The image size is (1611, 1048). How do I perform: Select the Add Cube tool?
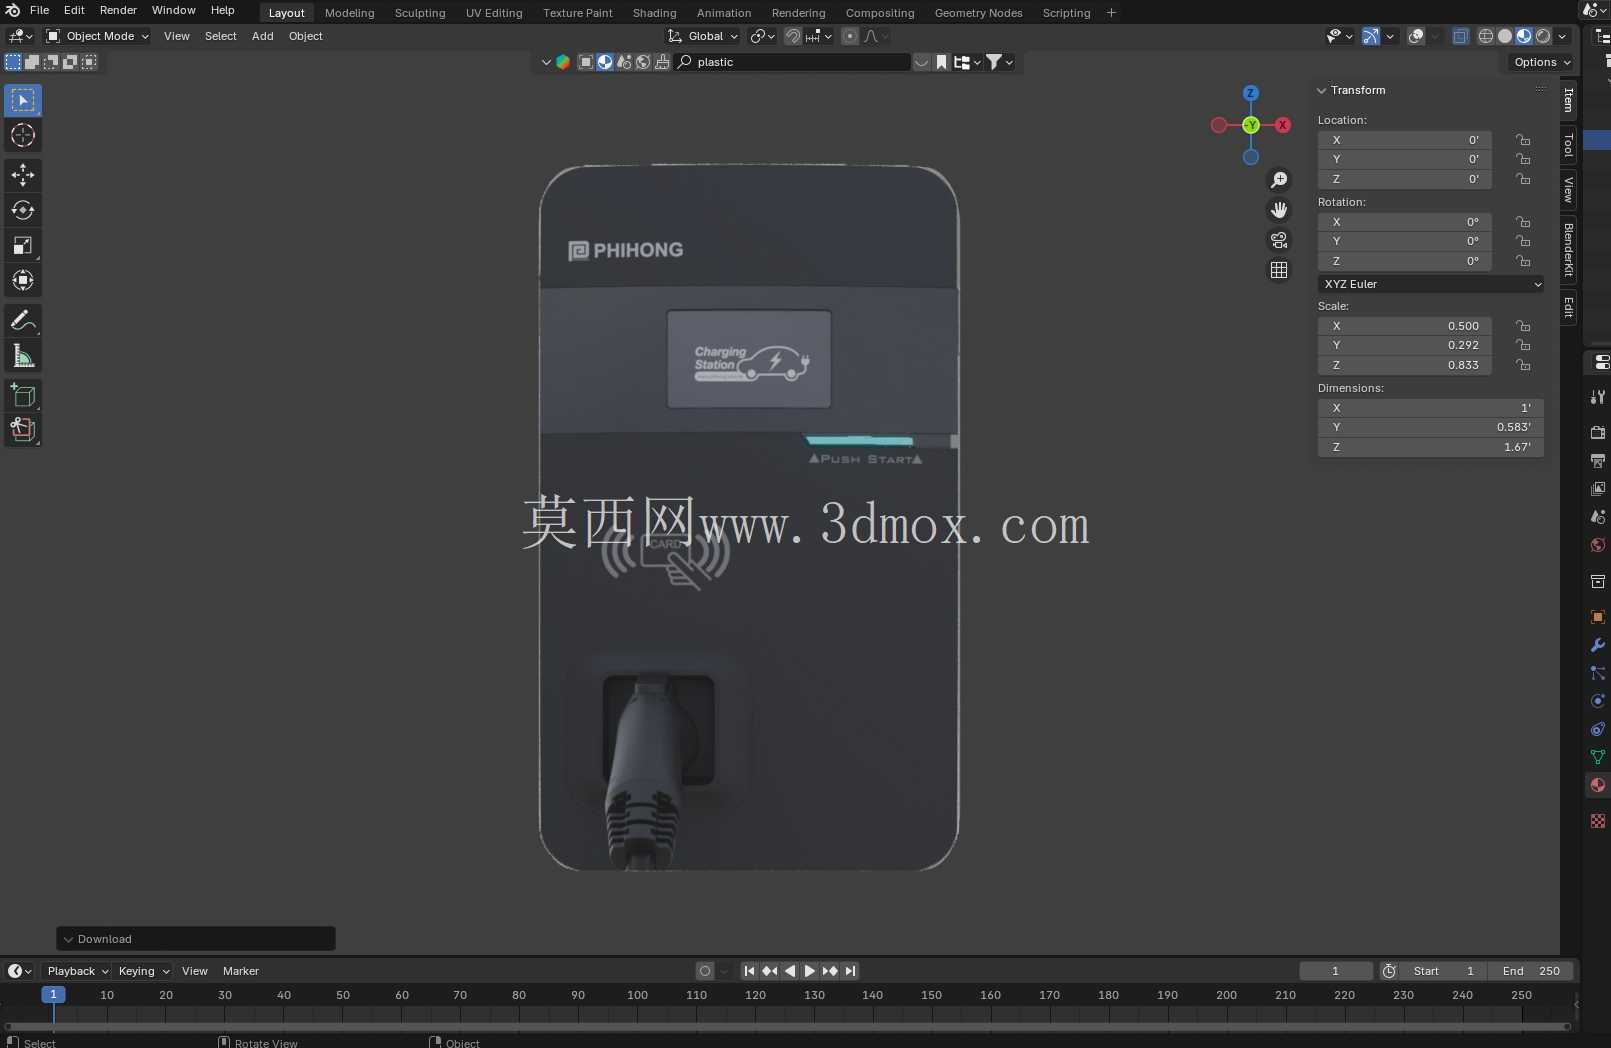[23, 396]
